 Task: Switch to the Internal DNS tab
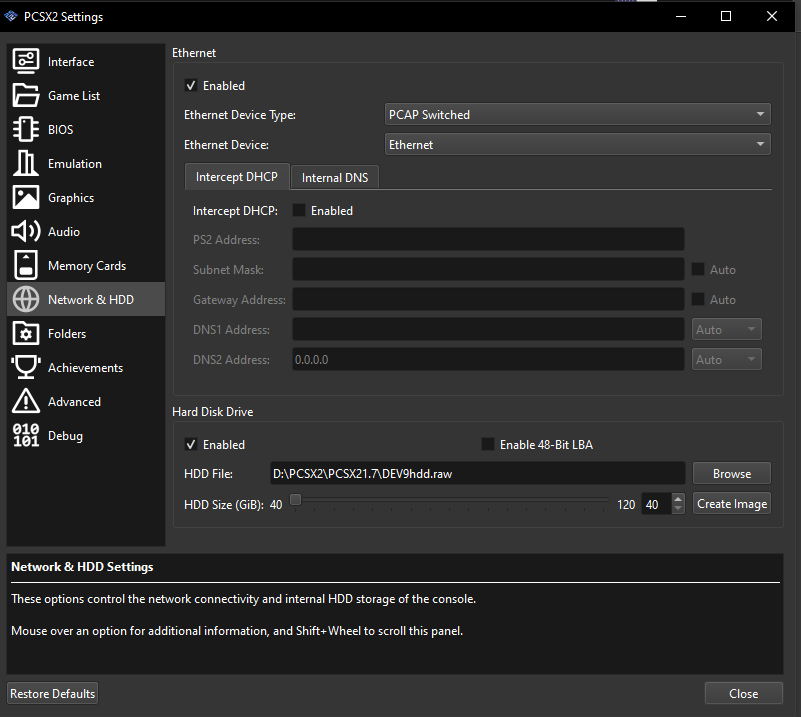333,176
